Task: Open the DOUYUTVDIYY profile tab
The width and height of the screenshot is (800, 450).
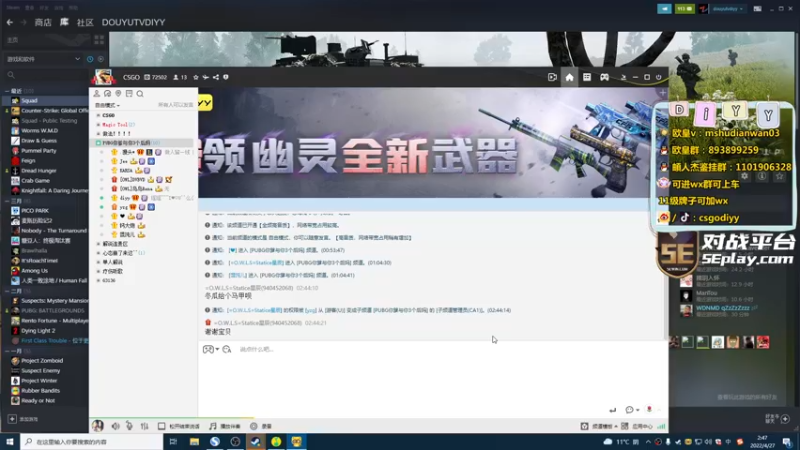Action: 133,22
